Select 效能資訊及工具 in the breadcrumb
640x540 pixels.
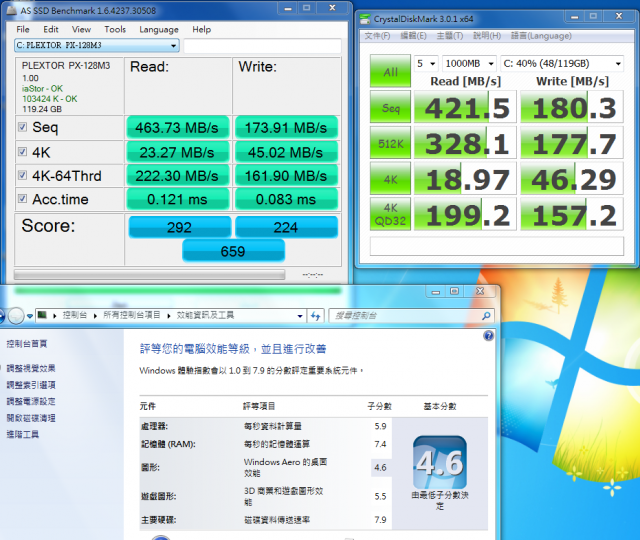click(205, 315)
